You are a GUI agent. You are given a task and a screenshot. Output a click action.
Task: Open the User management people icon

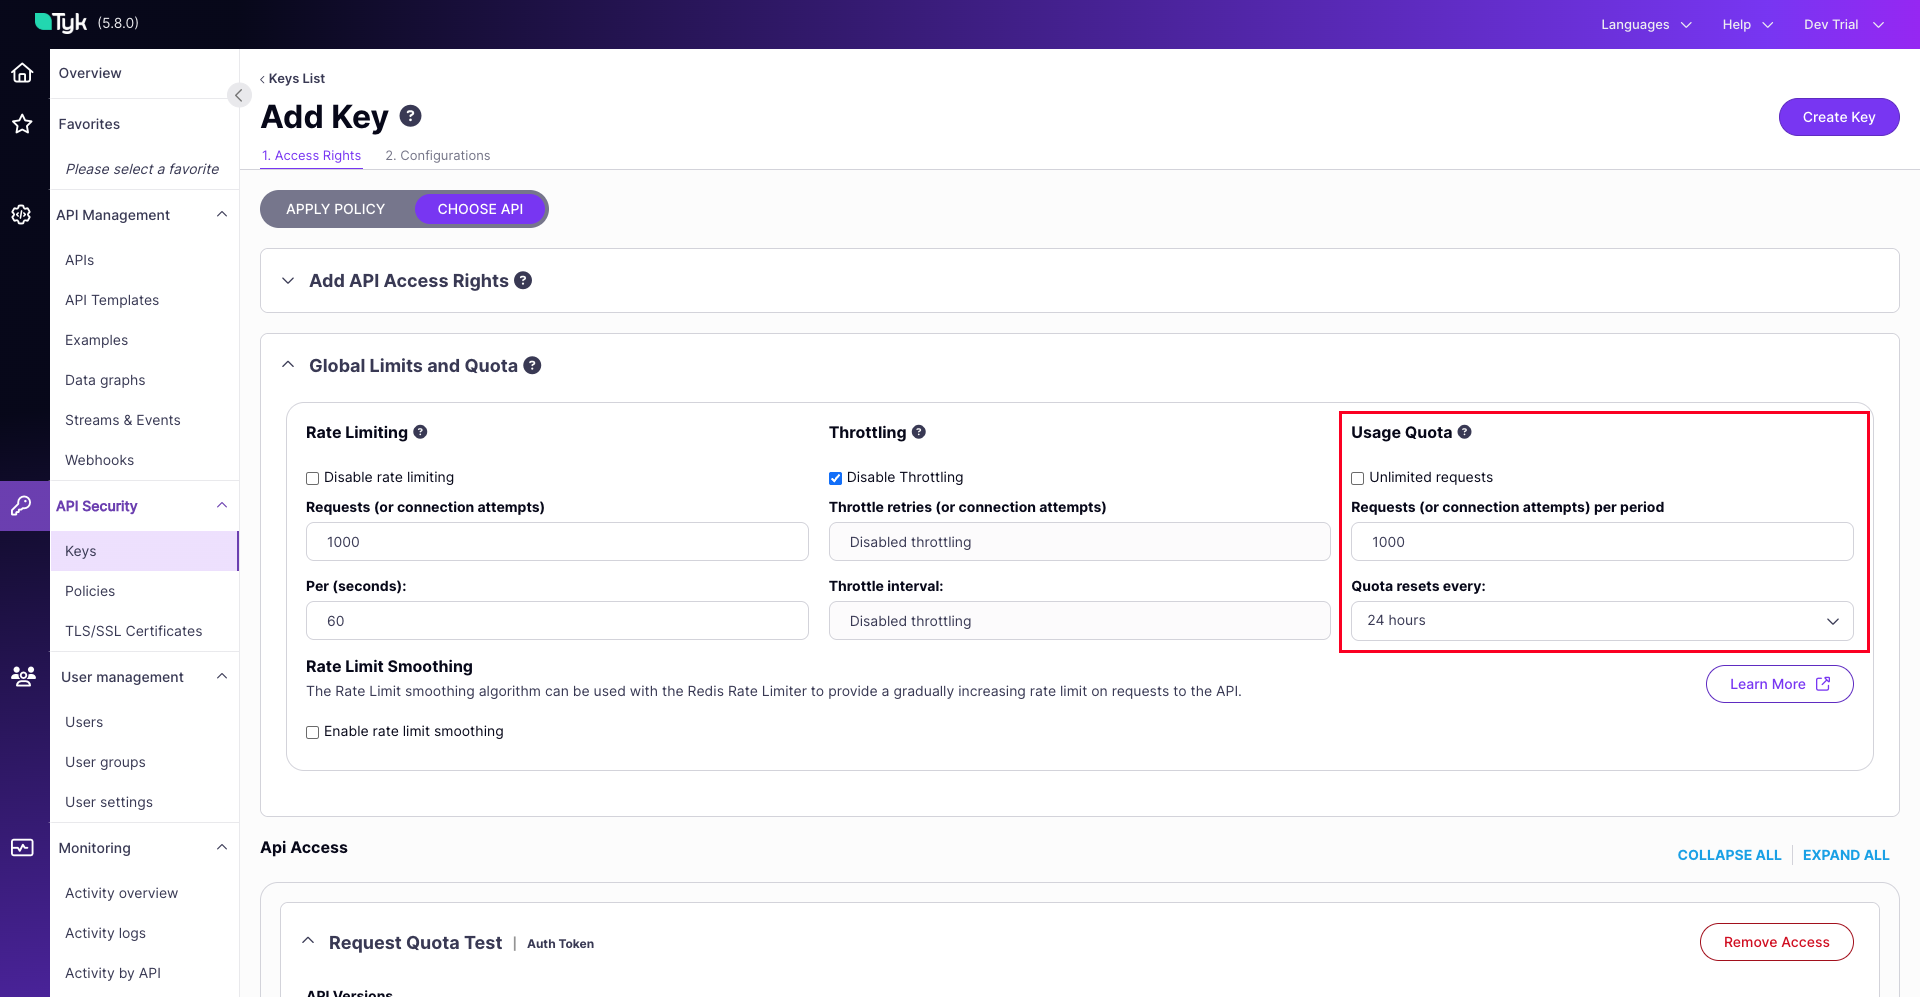pyautogui.click(x=22, y=677)
